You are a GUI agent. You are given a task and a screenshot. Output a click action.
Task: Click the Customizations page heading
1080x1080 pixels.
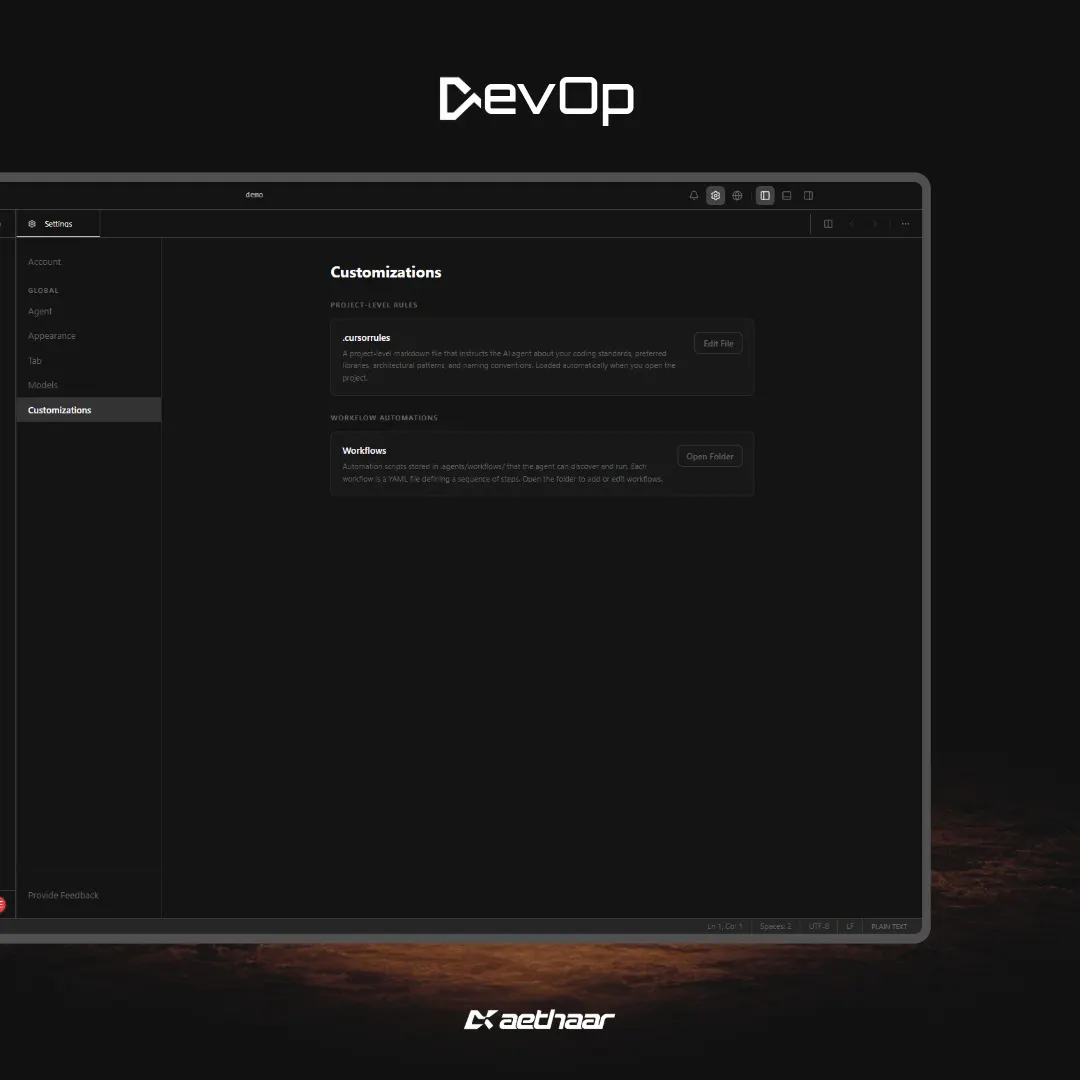pyautogui.click(x=386, y=272)
